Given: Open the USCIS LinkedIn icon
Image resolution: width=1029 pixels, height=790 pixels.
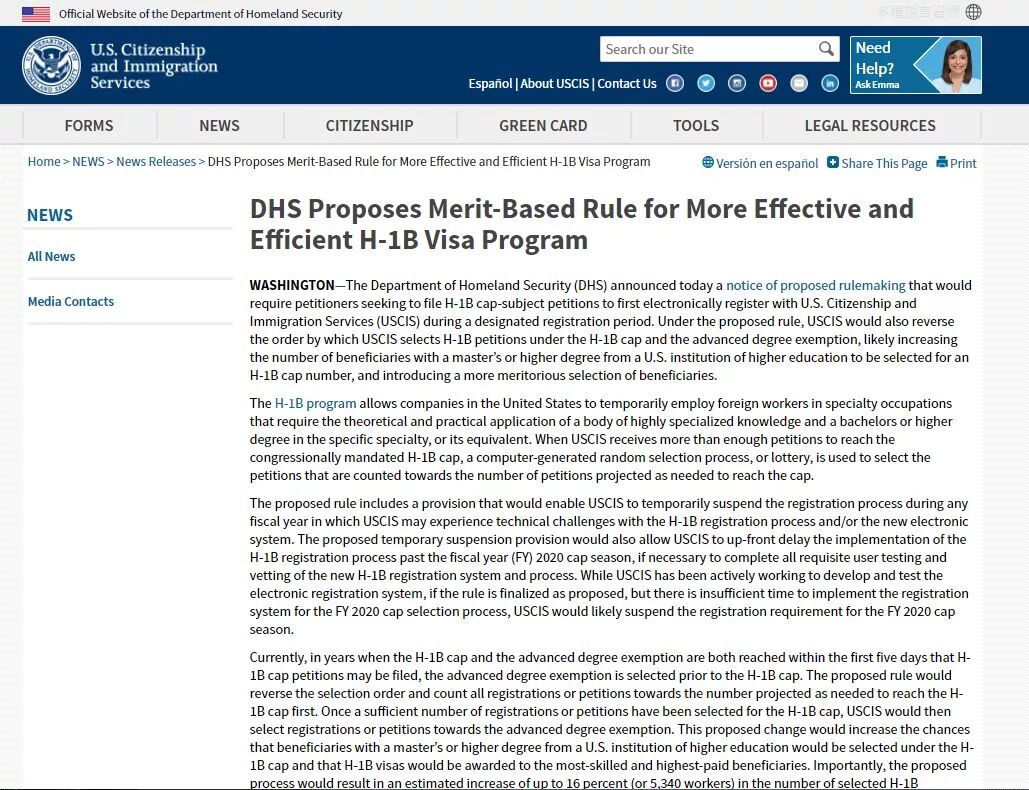Looking at the screenshot, I should pos(830,83).
